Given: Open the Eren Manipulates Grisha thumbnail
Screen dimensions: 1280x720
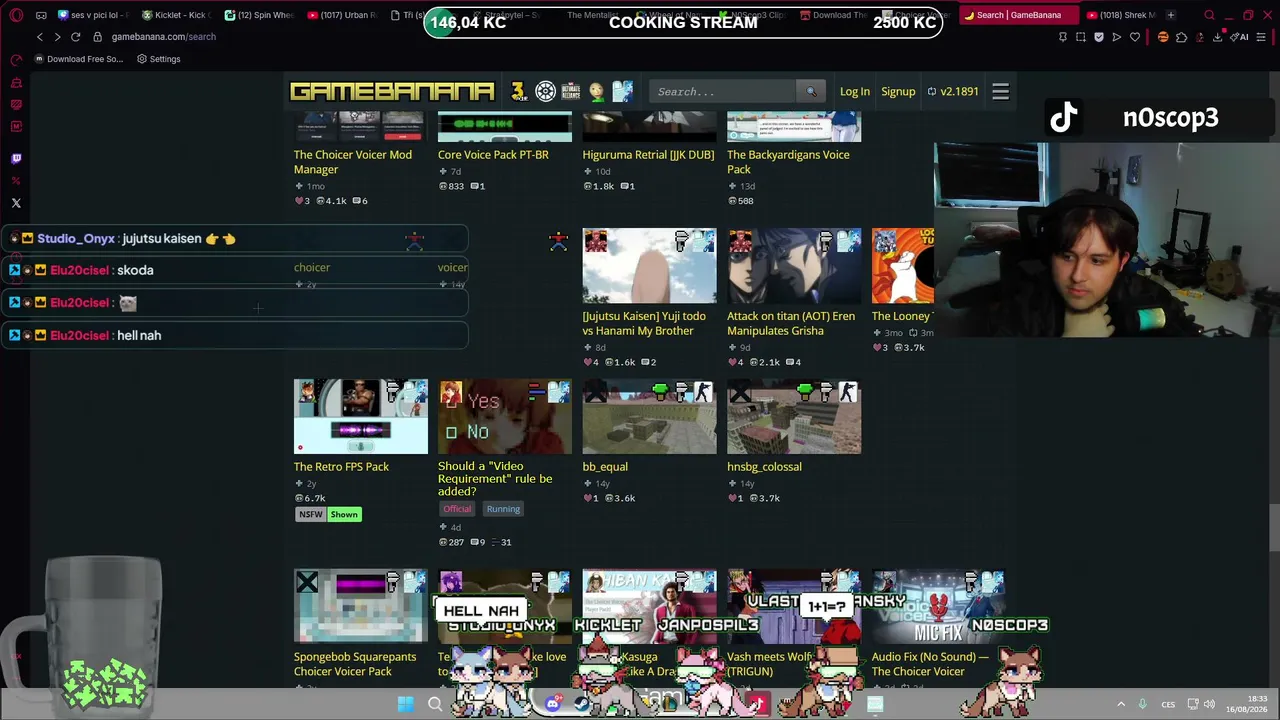Looking at the screenshot, I should 794,266.
